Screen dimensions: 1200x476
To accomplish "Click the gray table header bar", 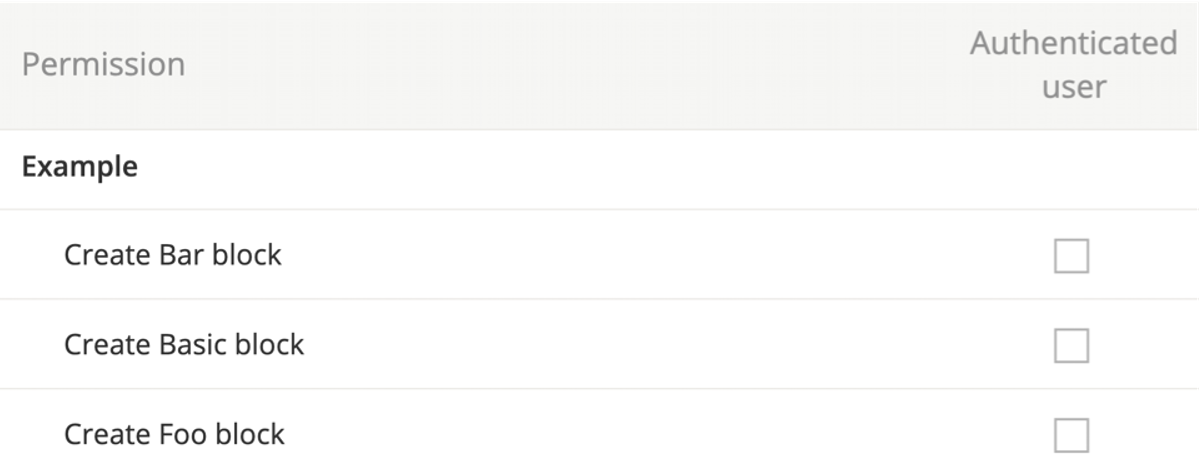I will 600,65.
